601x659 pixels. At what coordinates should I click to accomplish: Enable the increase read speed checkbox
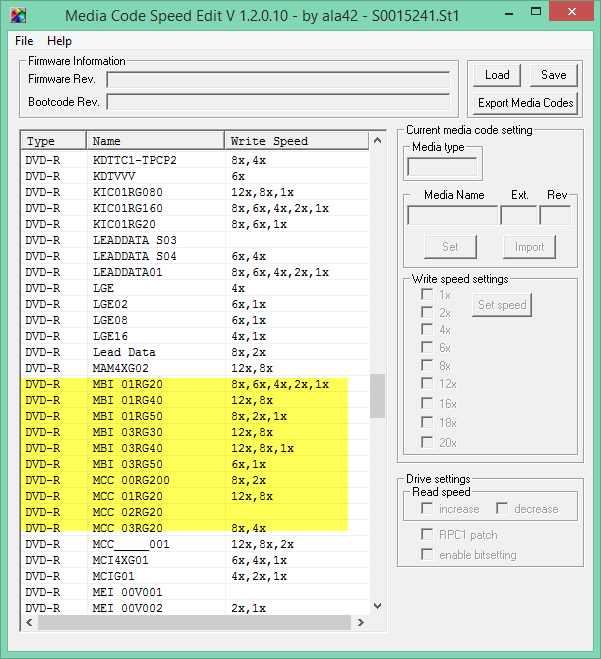pyautogui.click(x=427, y=509)
